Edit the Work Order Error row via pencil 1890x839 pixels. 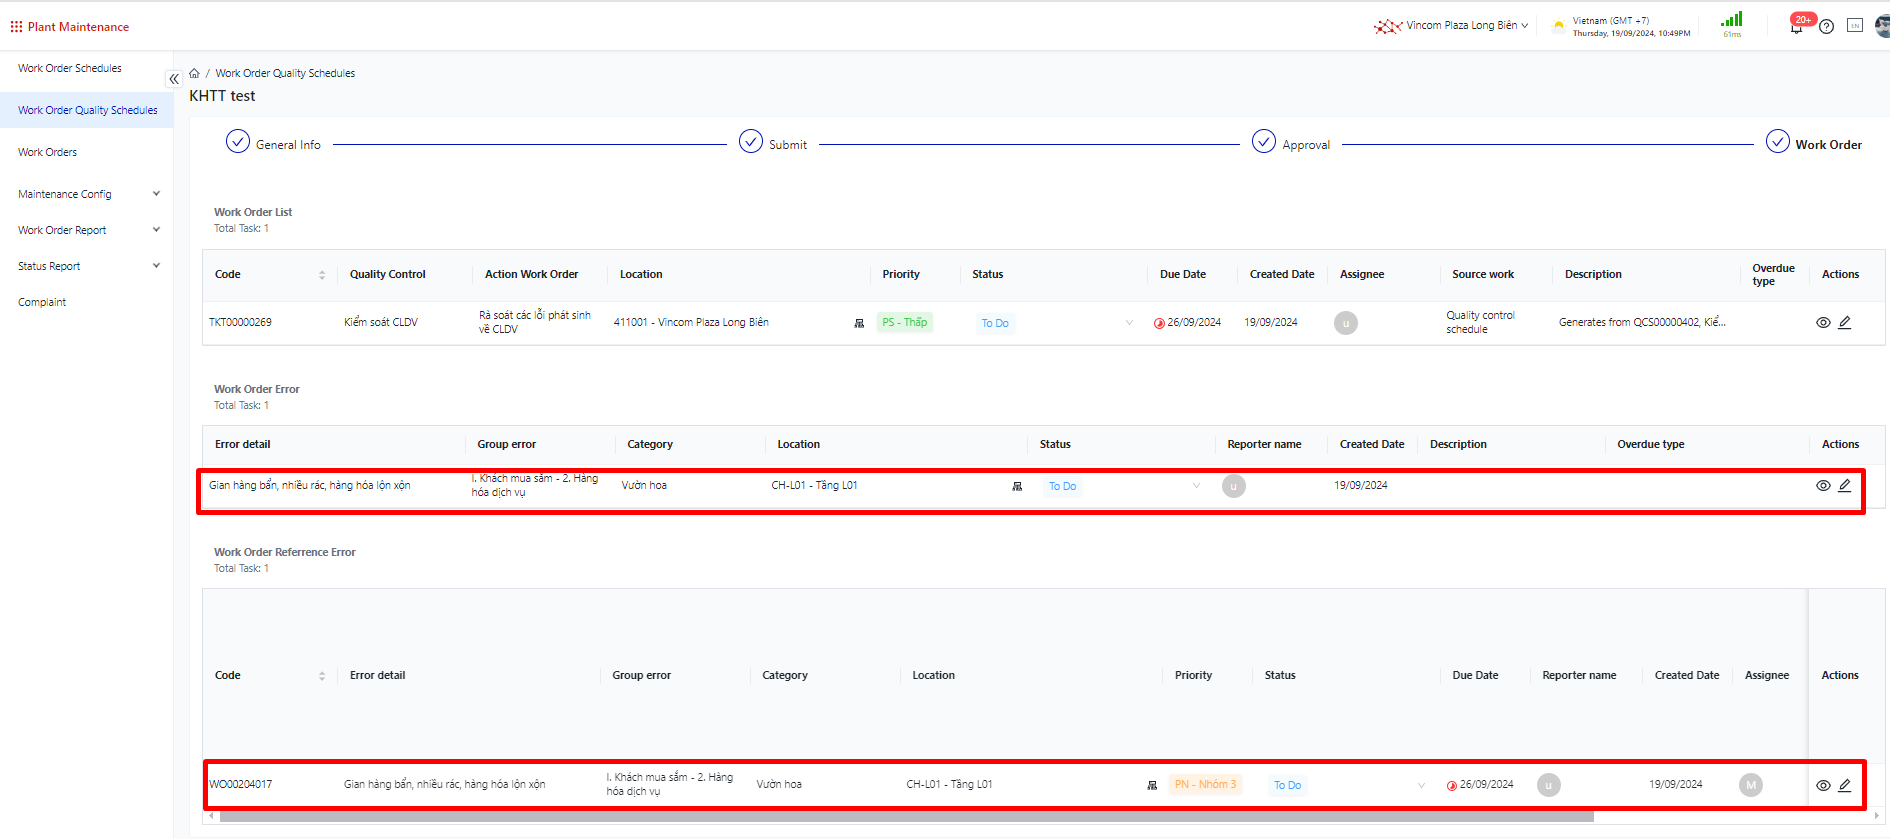1845,486
